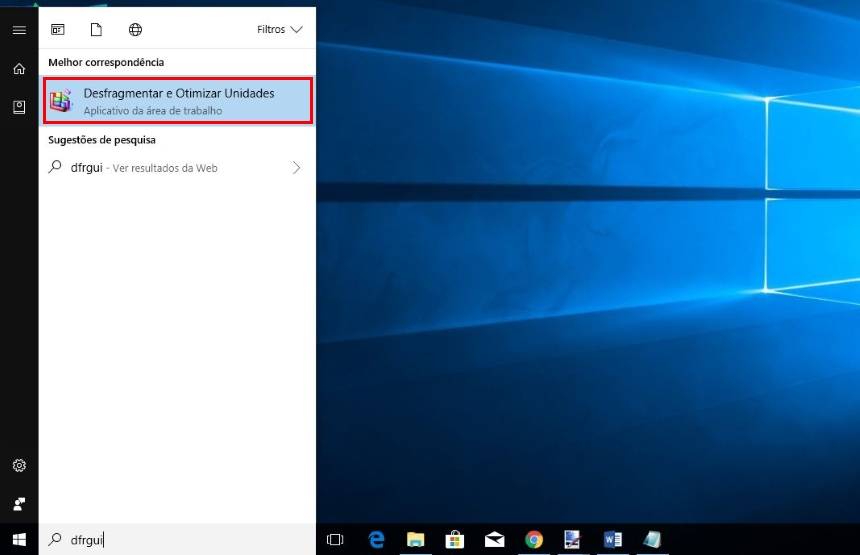This screenshot has height=555, width=860.
Task: Filter search results by Web
Action: [135, 30]
